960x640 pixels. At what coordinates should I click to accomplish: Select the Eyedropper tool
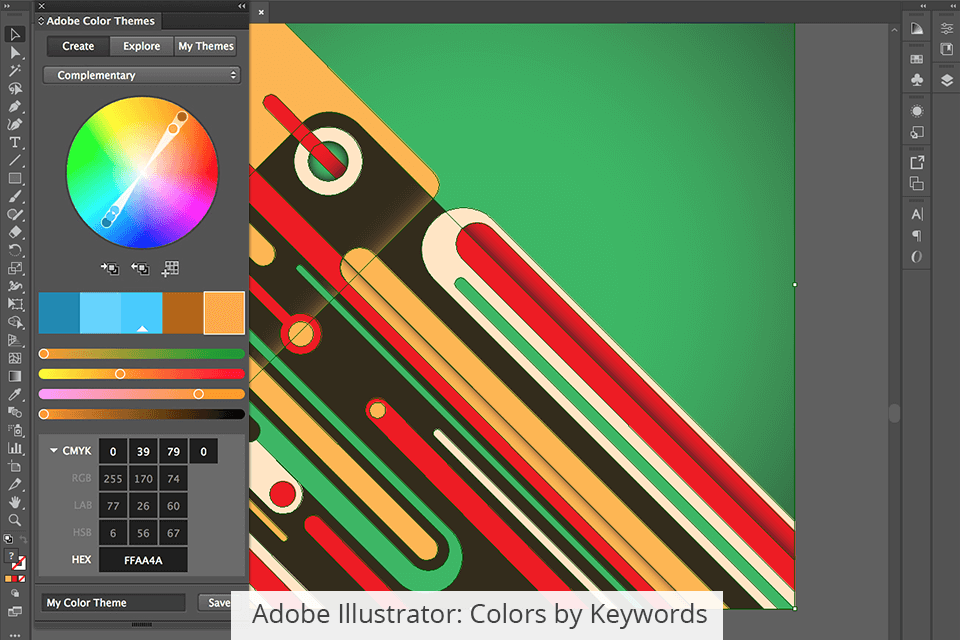15,394
